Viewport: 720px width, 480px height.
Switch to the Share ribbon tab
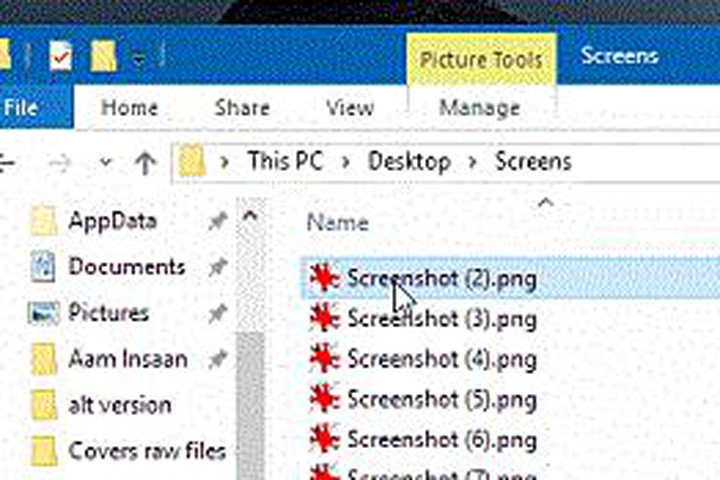(x=242, y=108)
